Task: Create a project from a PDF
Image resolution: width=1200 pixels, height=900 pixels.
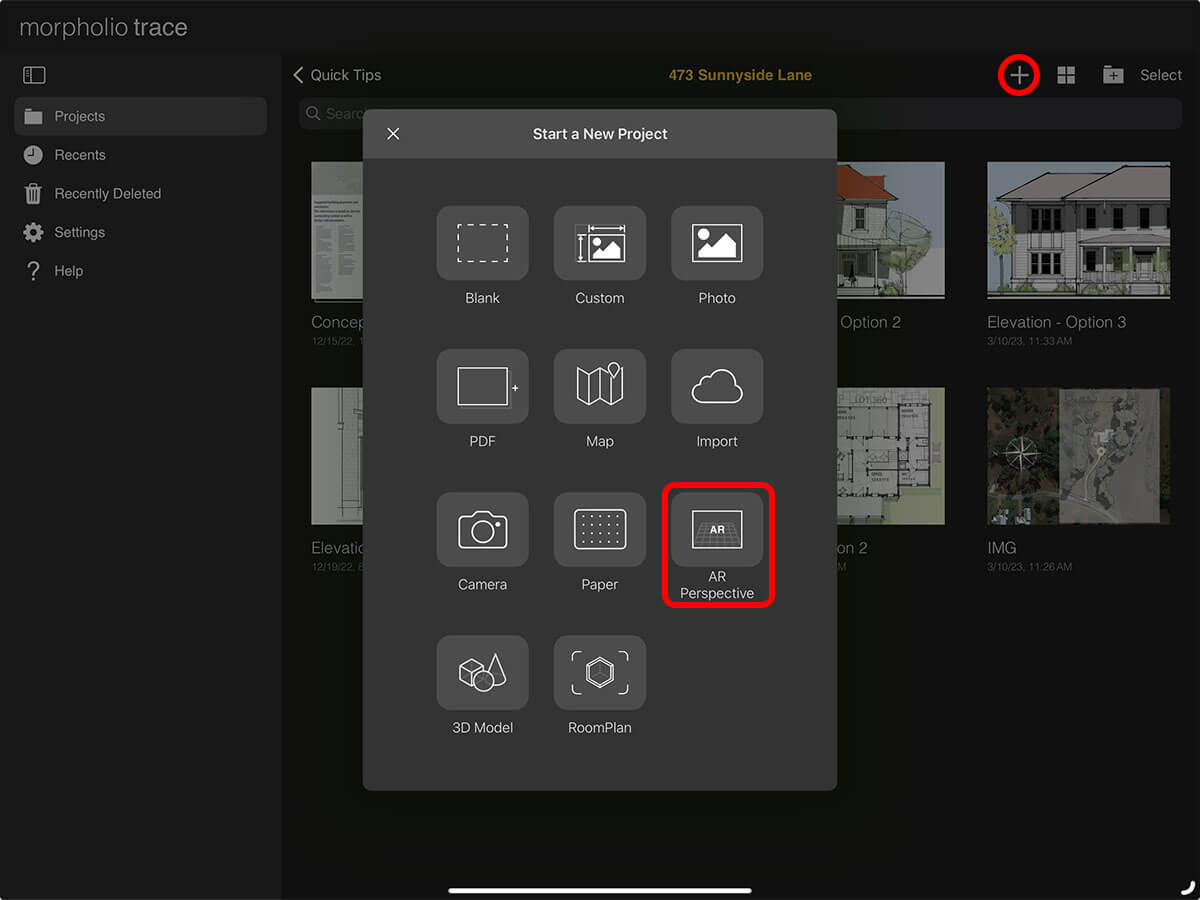Action: click(482, 387)
